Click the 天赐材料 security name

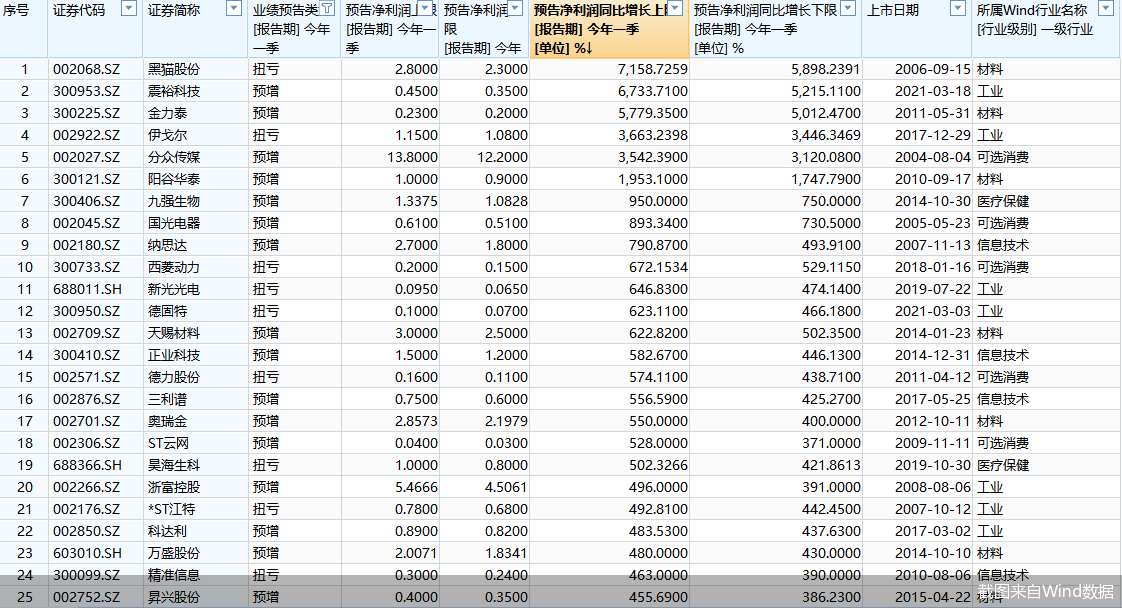174,333
